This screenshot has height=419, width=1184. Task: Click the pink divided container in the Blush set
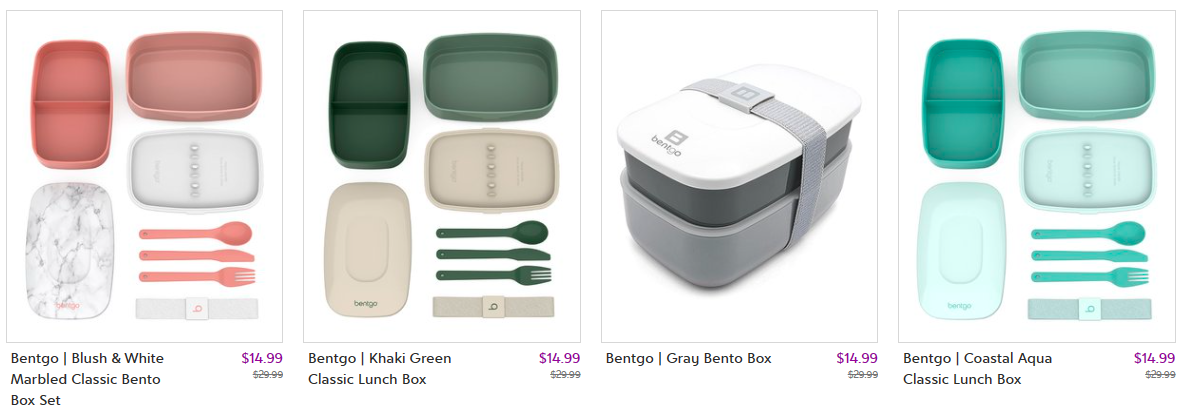pos(72,104)
